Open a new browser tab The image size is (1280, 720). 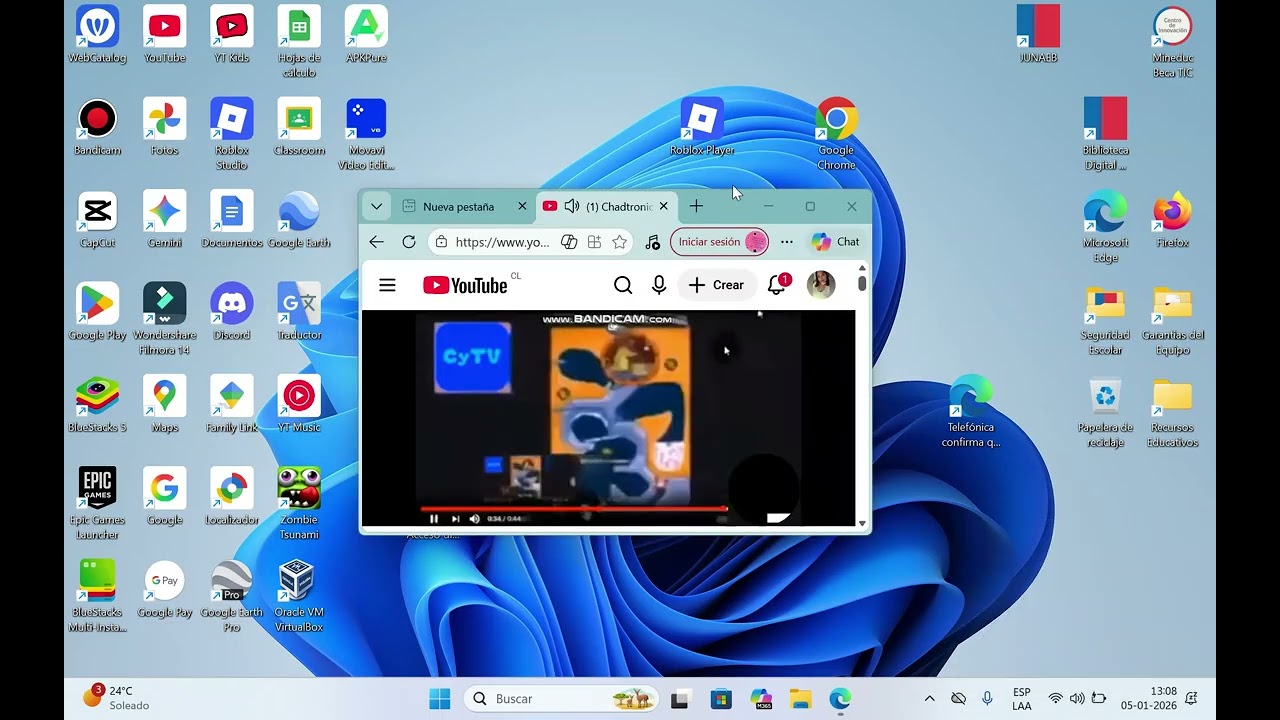(x=696, y=206)
